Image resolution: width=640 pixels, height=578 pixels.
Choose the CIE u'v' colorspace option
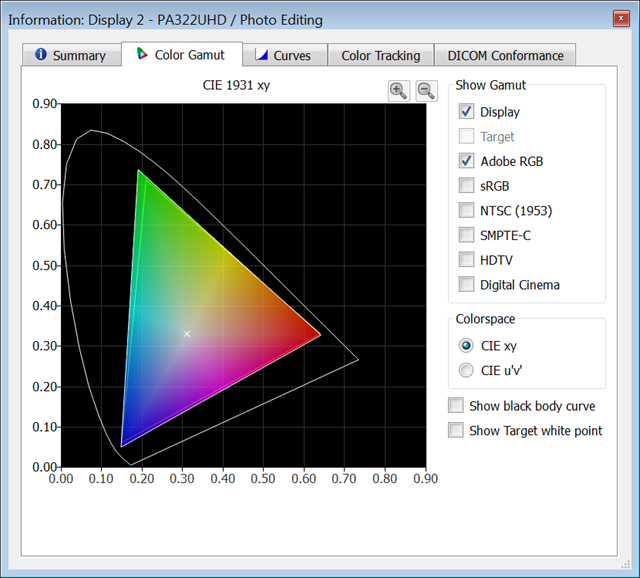466,371
